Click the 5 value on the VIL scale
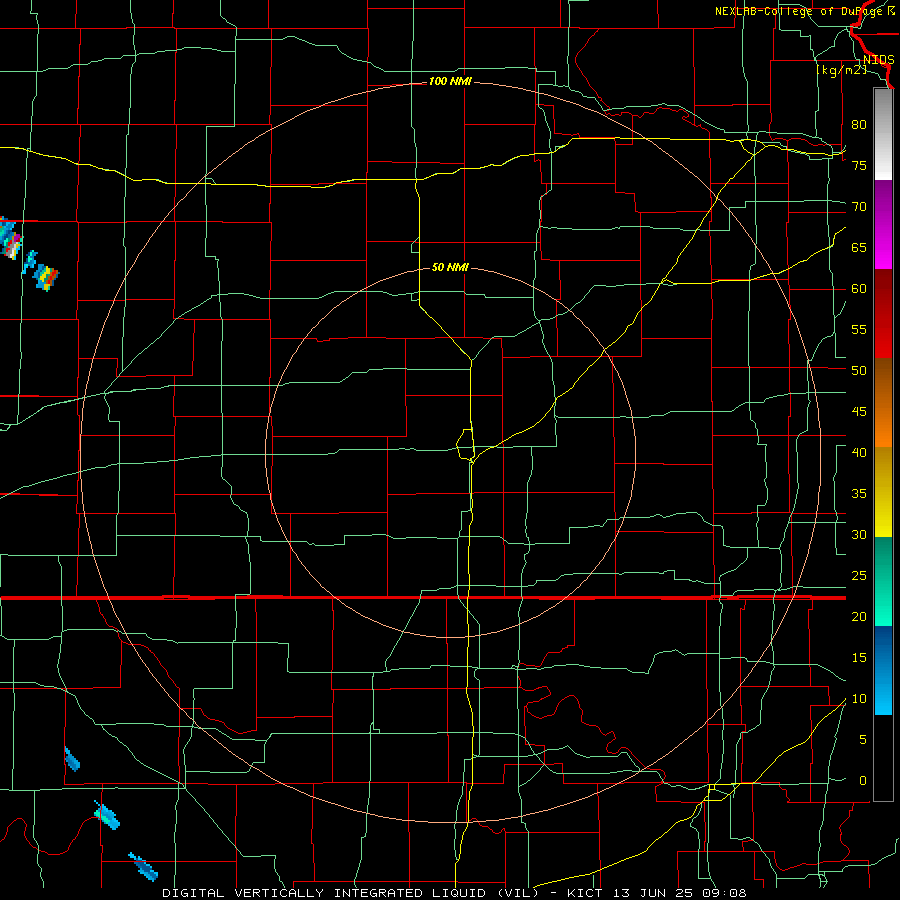This screenshot has width=900, height=900. 863,740
